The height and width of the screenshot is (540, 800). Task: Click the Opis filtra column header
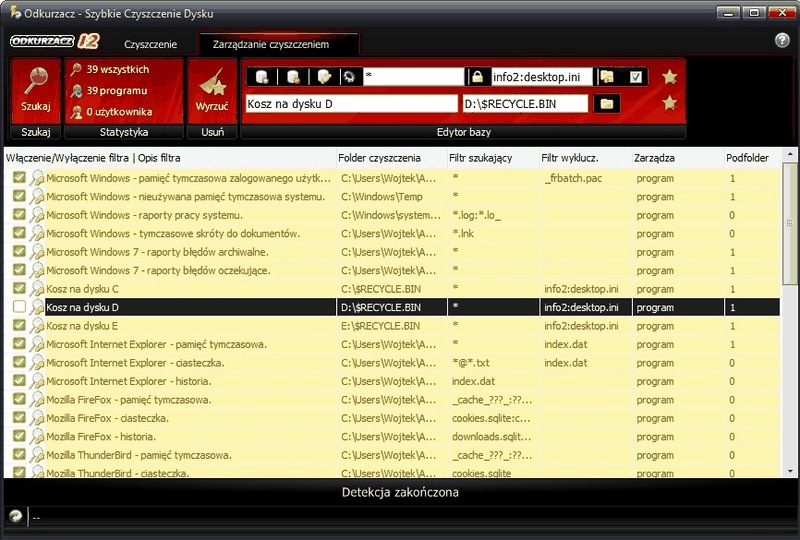click(159, 158)
